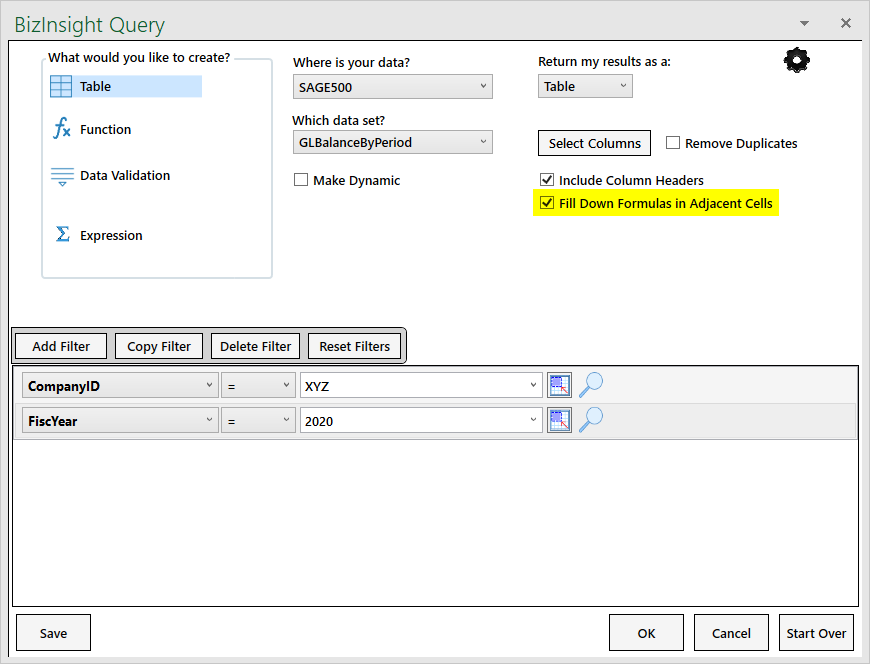This screenshot has height=664, width=870.
Task: Select Data Validation in create list
Action: pos(125,175)
